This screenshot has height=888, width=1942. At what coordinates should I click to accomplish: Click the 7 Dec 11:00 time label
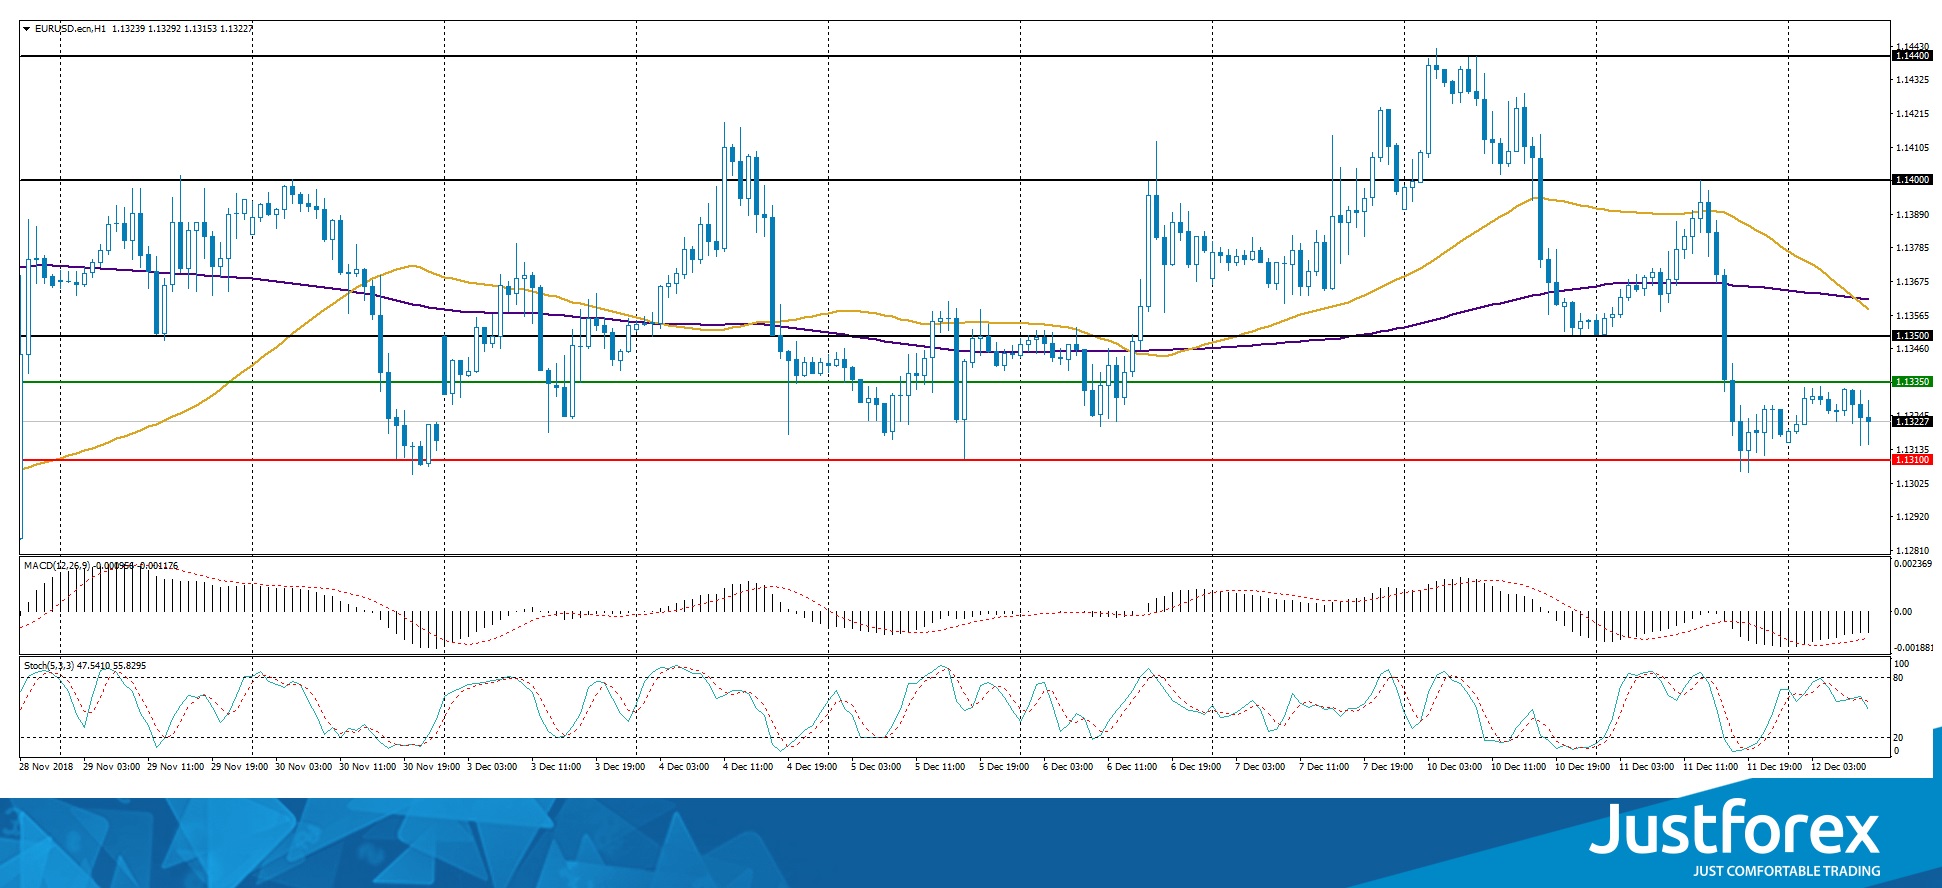point(1324,767)
